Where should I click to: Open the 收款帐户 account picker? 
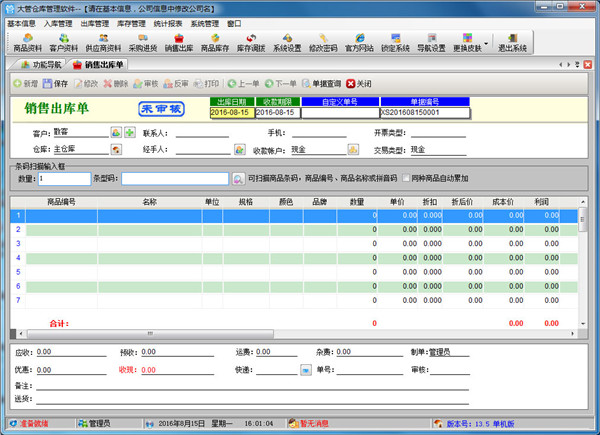tap(353, 150)
